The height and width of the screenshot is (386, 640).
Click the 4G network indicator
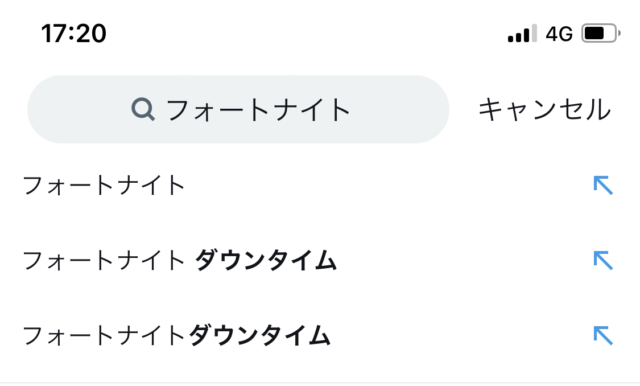(559, 34)
